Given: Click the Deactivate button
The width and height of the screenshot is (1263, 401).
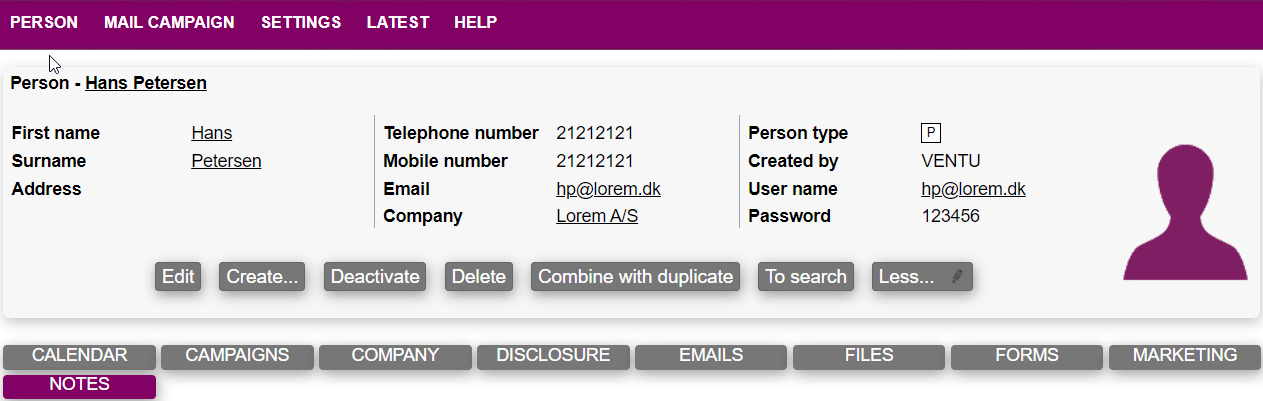Looking at the screenshot, I should (x=375, y=277).
